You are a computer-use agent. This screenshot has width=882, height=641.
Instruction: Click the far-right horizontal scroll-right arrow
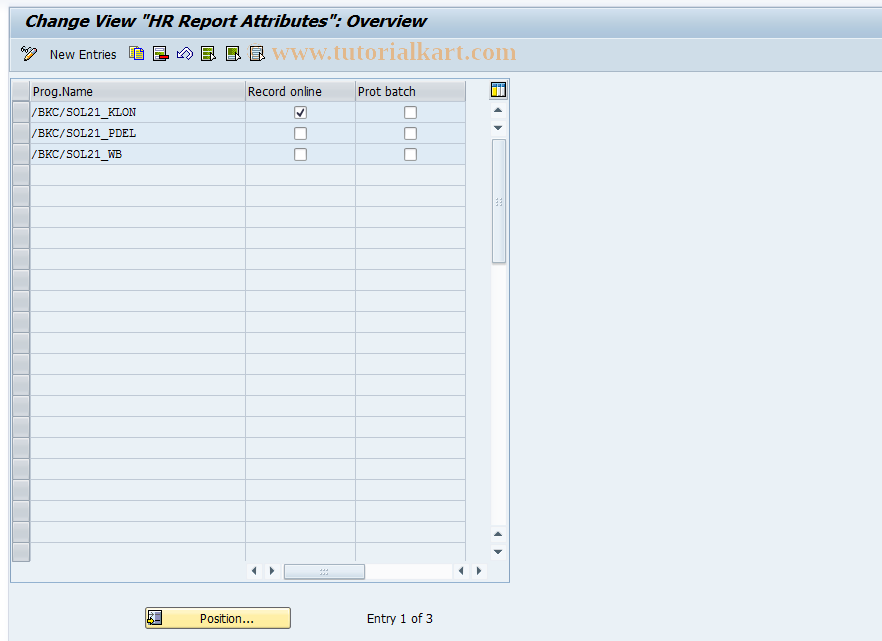pyautogui.click(x=479, y=571)
